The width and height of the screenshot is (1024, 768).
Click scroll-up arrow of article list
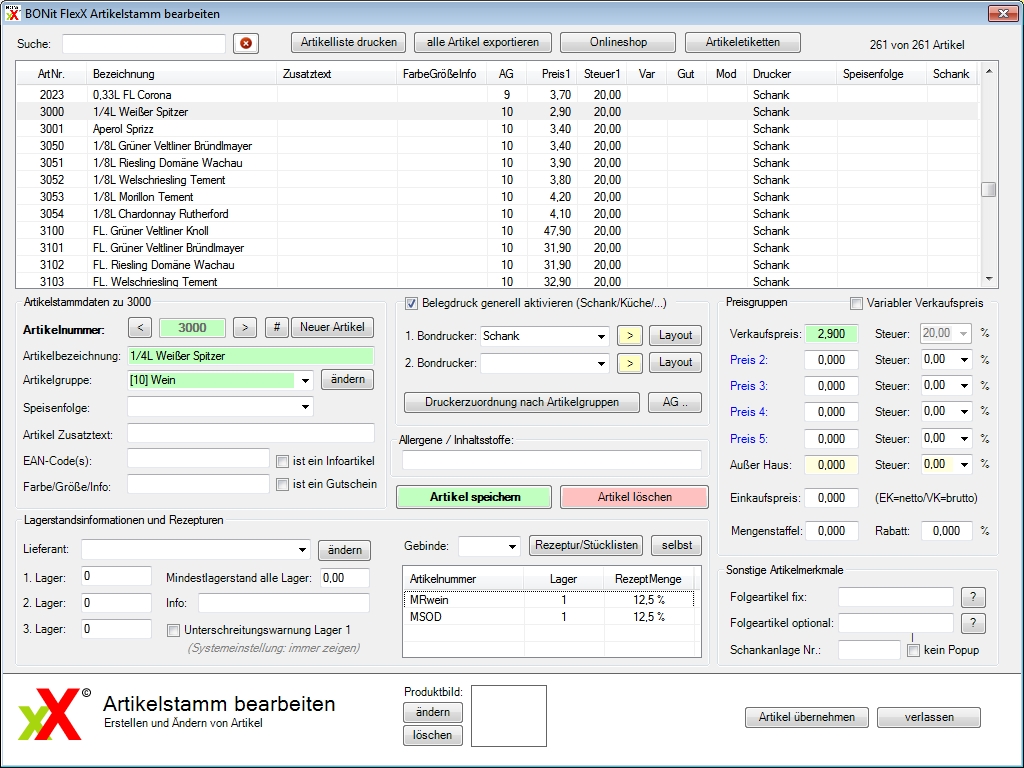coord(989,71)
